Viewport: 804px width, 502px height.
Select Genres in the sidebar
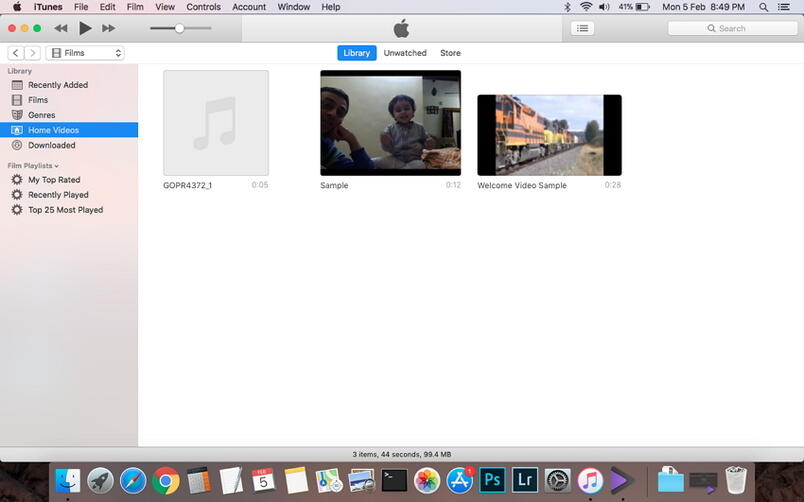pos(69,115)
